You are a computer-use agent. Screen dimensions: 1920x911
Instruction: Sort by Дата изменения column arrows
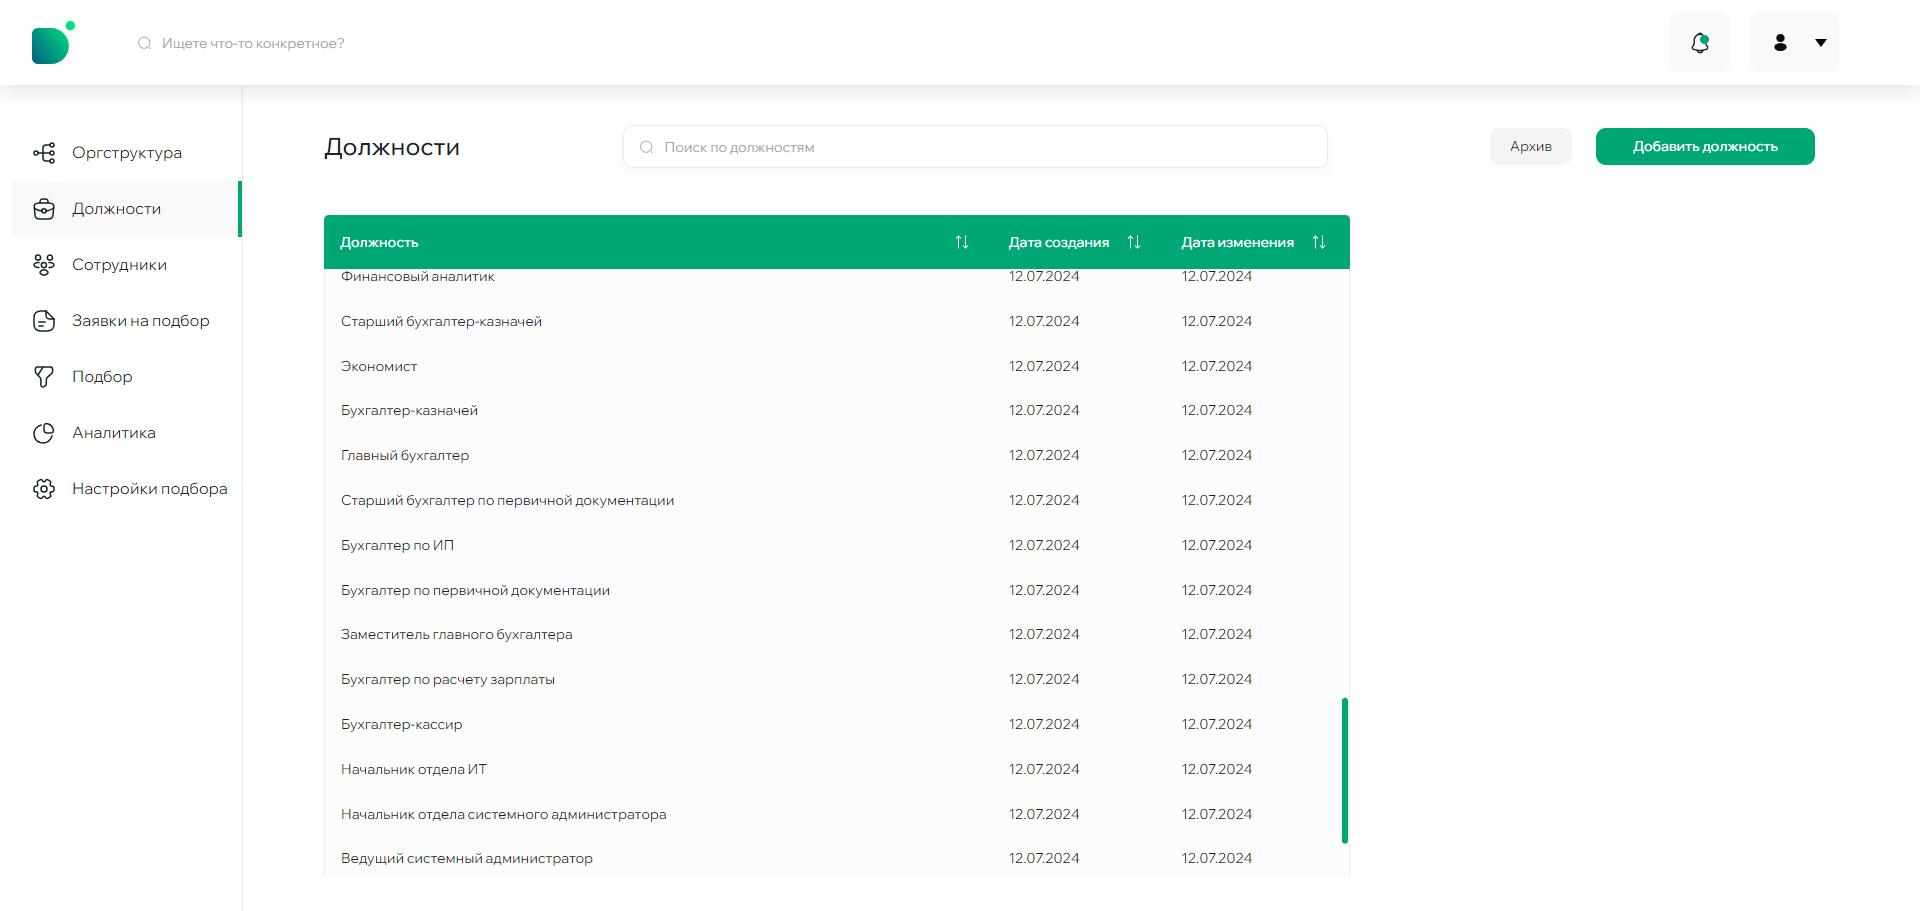coord(1319,242)
